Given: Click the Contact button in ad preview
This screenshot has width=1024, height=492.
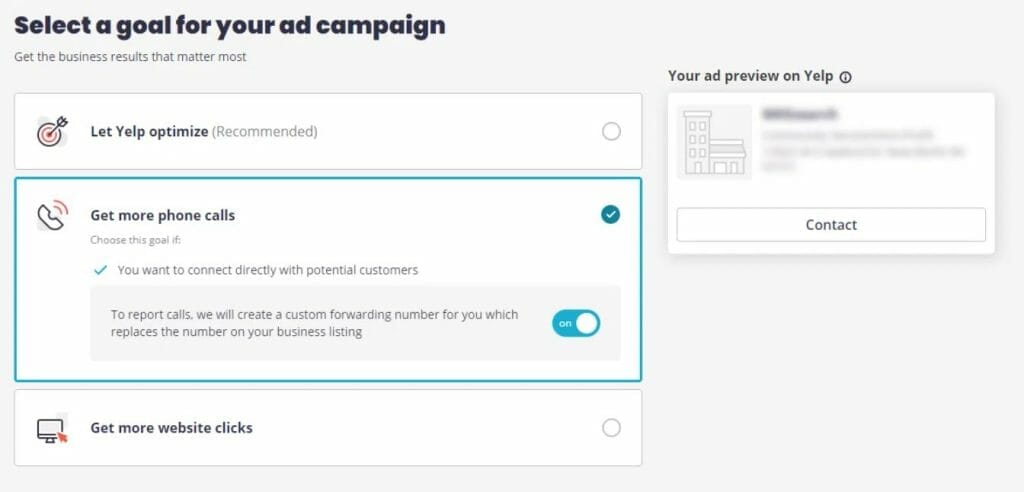Looking at the screenshot, I should point(831,225).
